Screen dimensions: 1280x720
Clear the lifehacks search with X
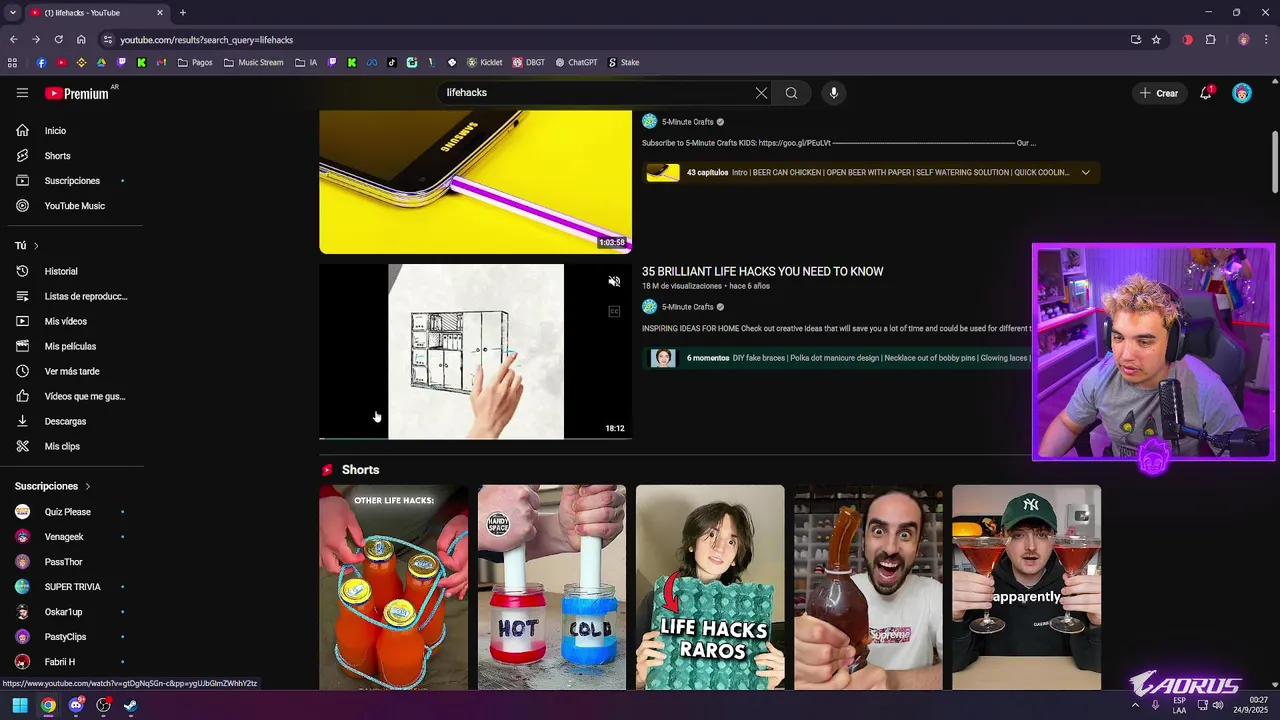[761, 93]
